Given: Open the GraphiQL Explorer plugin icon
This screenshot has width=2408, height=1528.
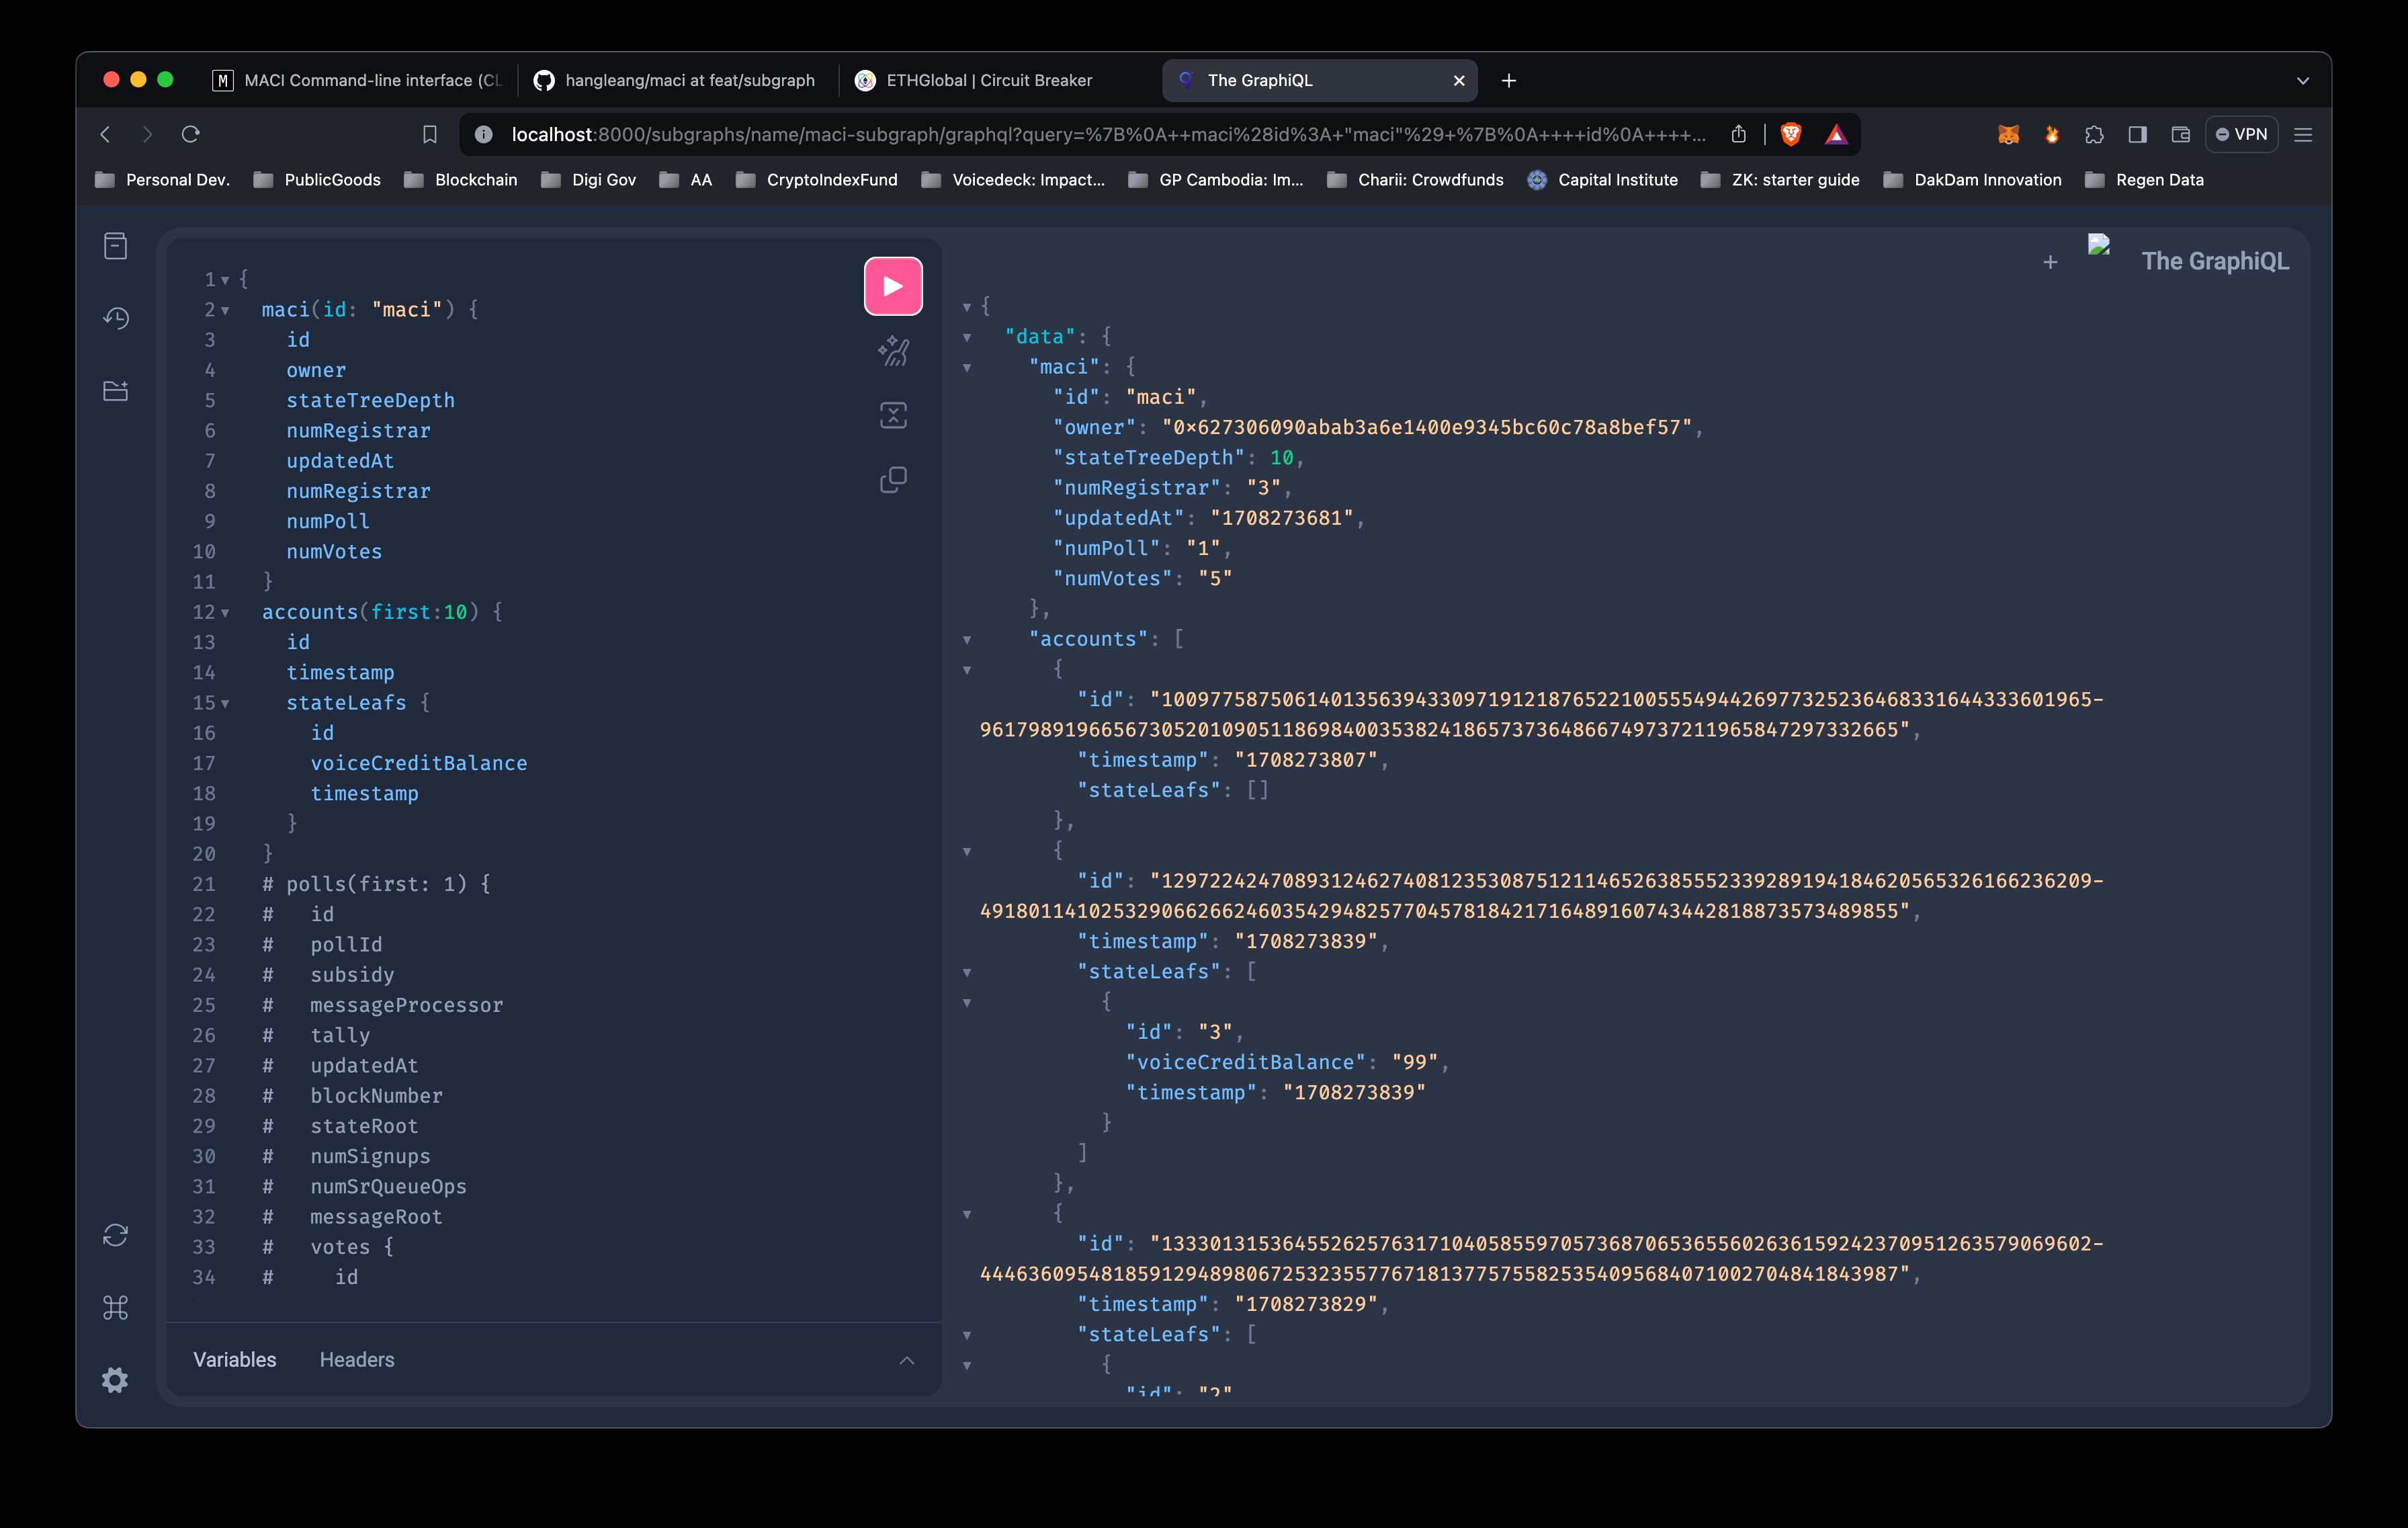Looking at the screenshot, I should pyautogui.click(x=116, y=391).
